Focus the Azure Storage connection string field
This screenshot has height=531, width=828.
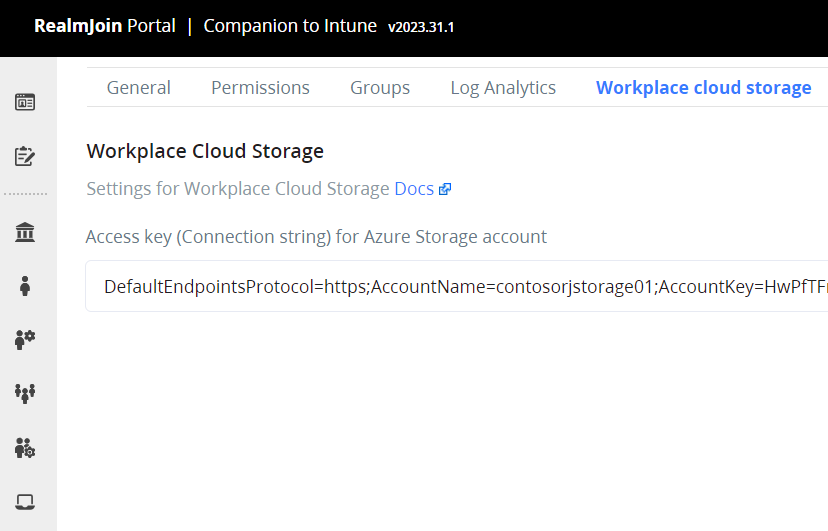click(460, 287)
